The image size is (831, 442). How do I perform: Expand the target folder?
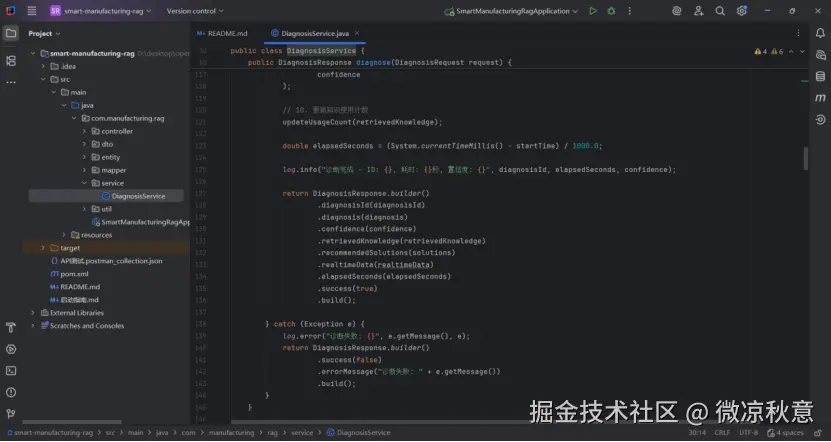(43, 248)
